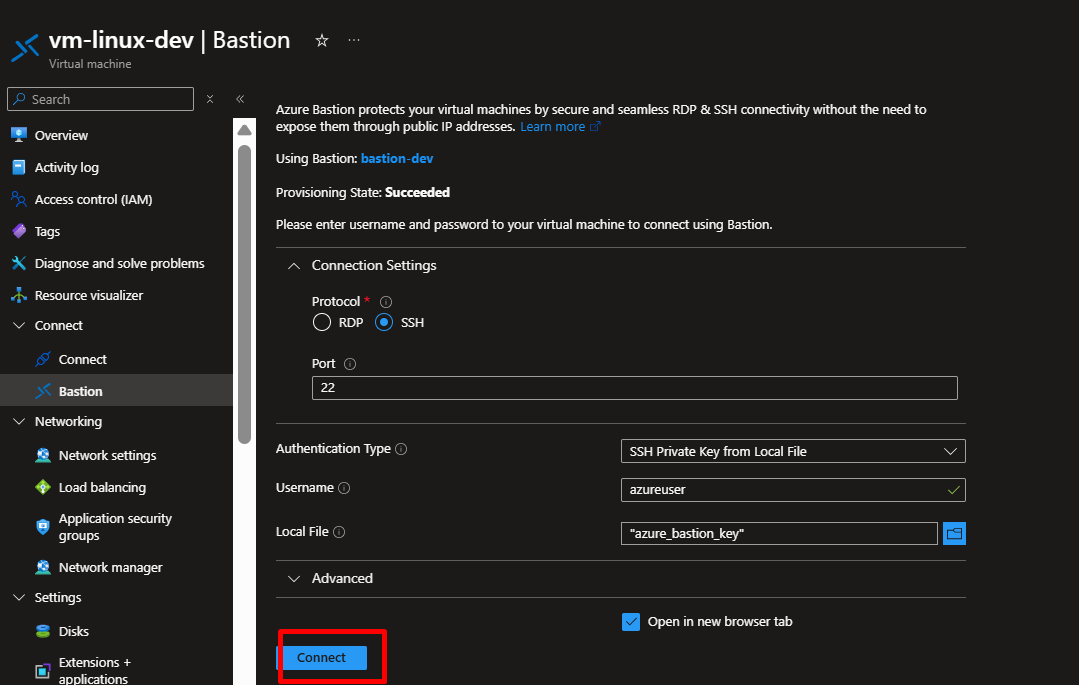Open the bastion-dev resource link
The height and width of the screenshot is (685, 1079).
(397, 159)
